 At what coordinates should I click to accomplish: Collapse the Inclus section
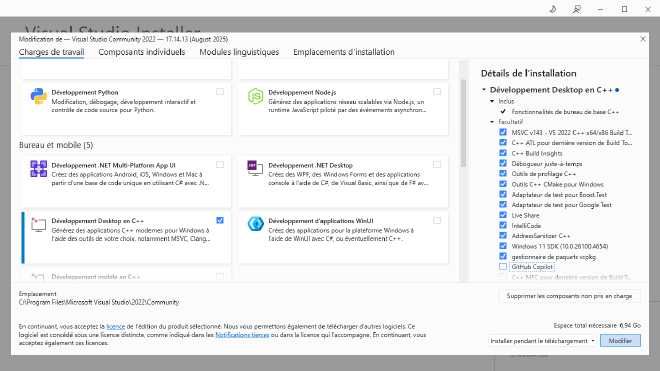(x=492, y=101)
